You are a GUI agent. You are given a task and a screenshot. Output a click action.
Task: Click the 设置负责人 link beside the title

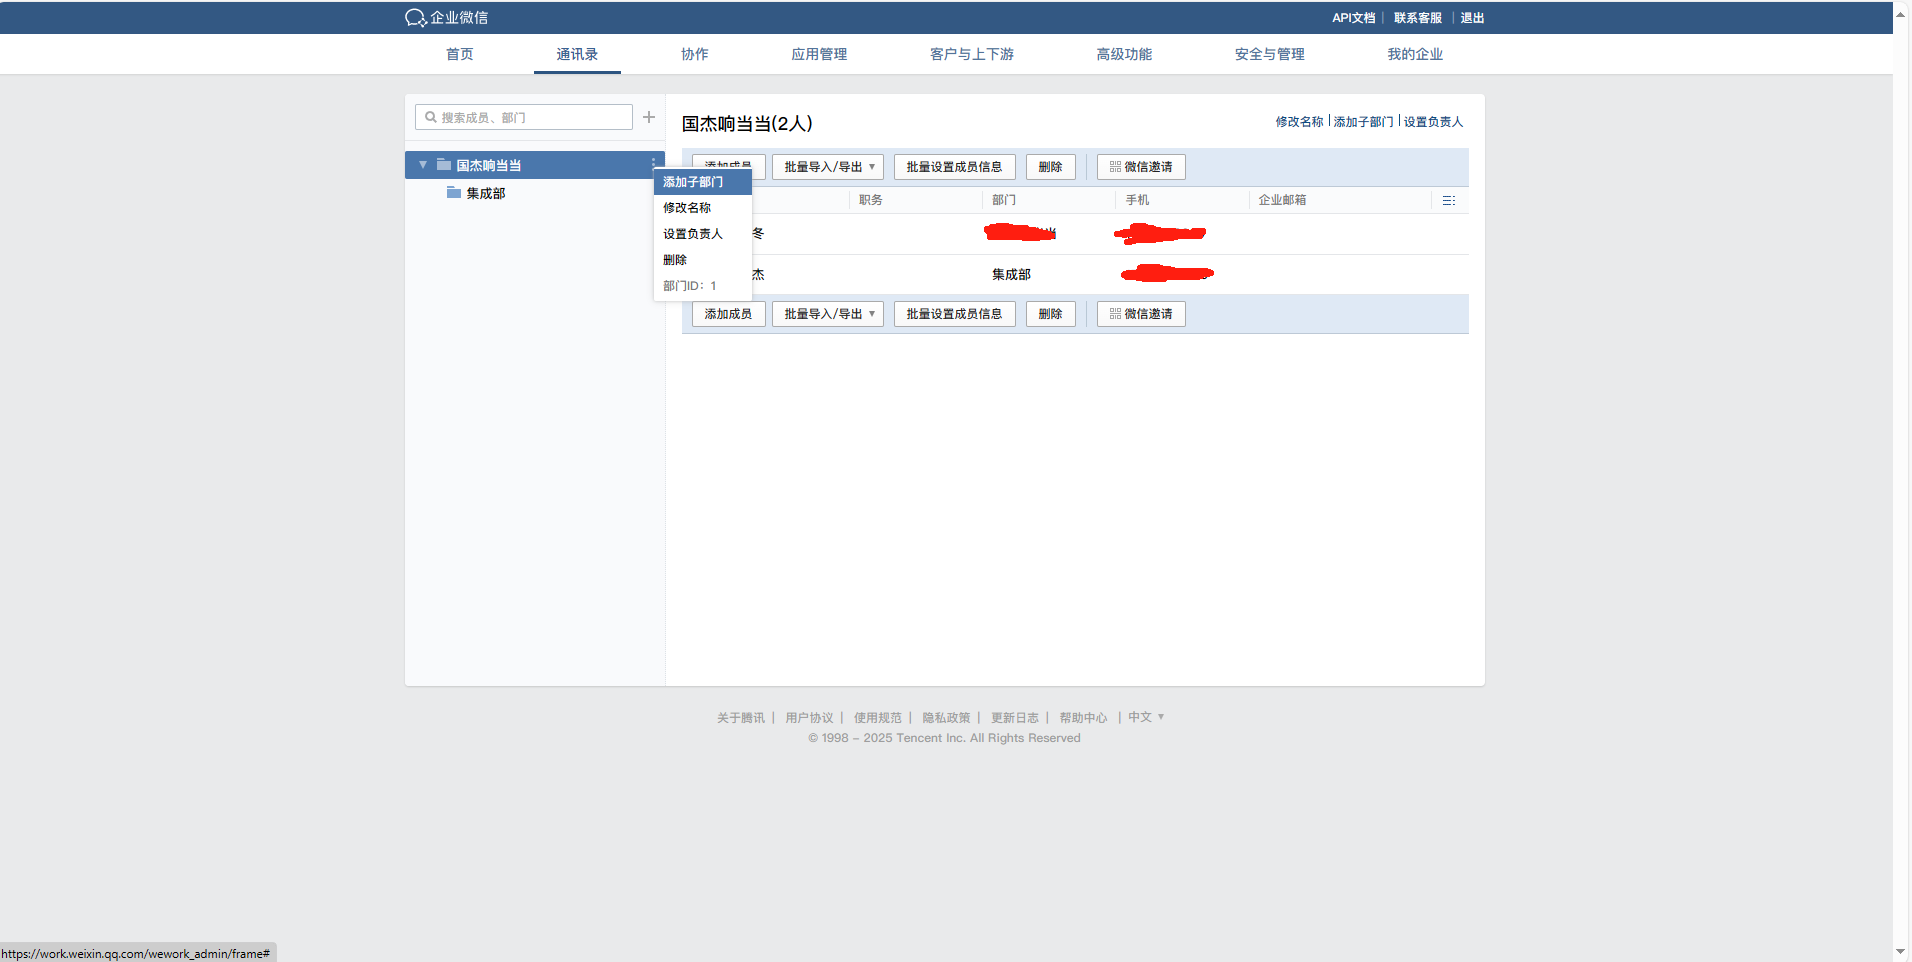tap(1433, 122)
